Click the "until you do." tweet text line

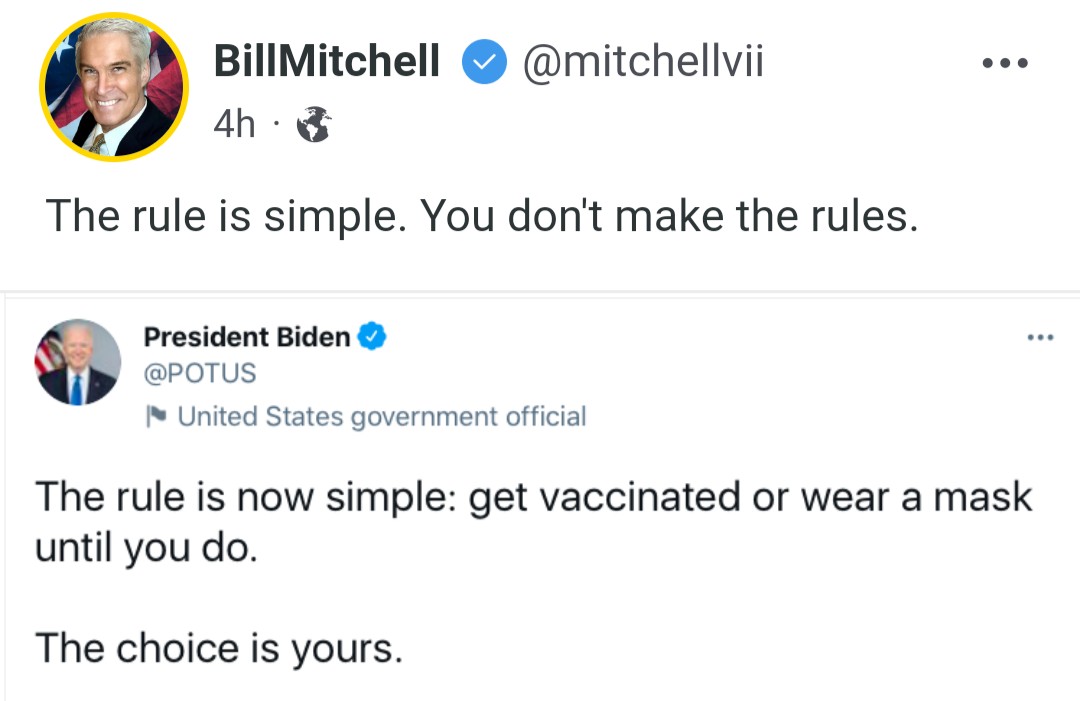coord(147,549)
